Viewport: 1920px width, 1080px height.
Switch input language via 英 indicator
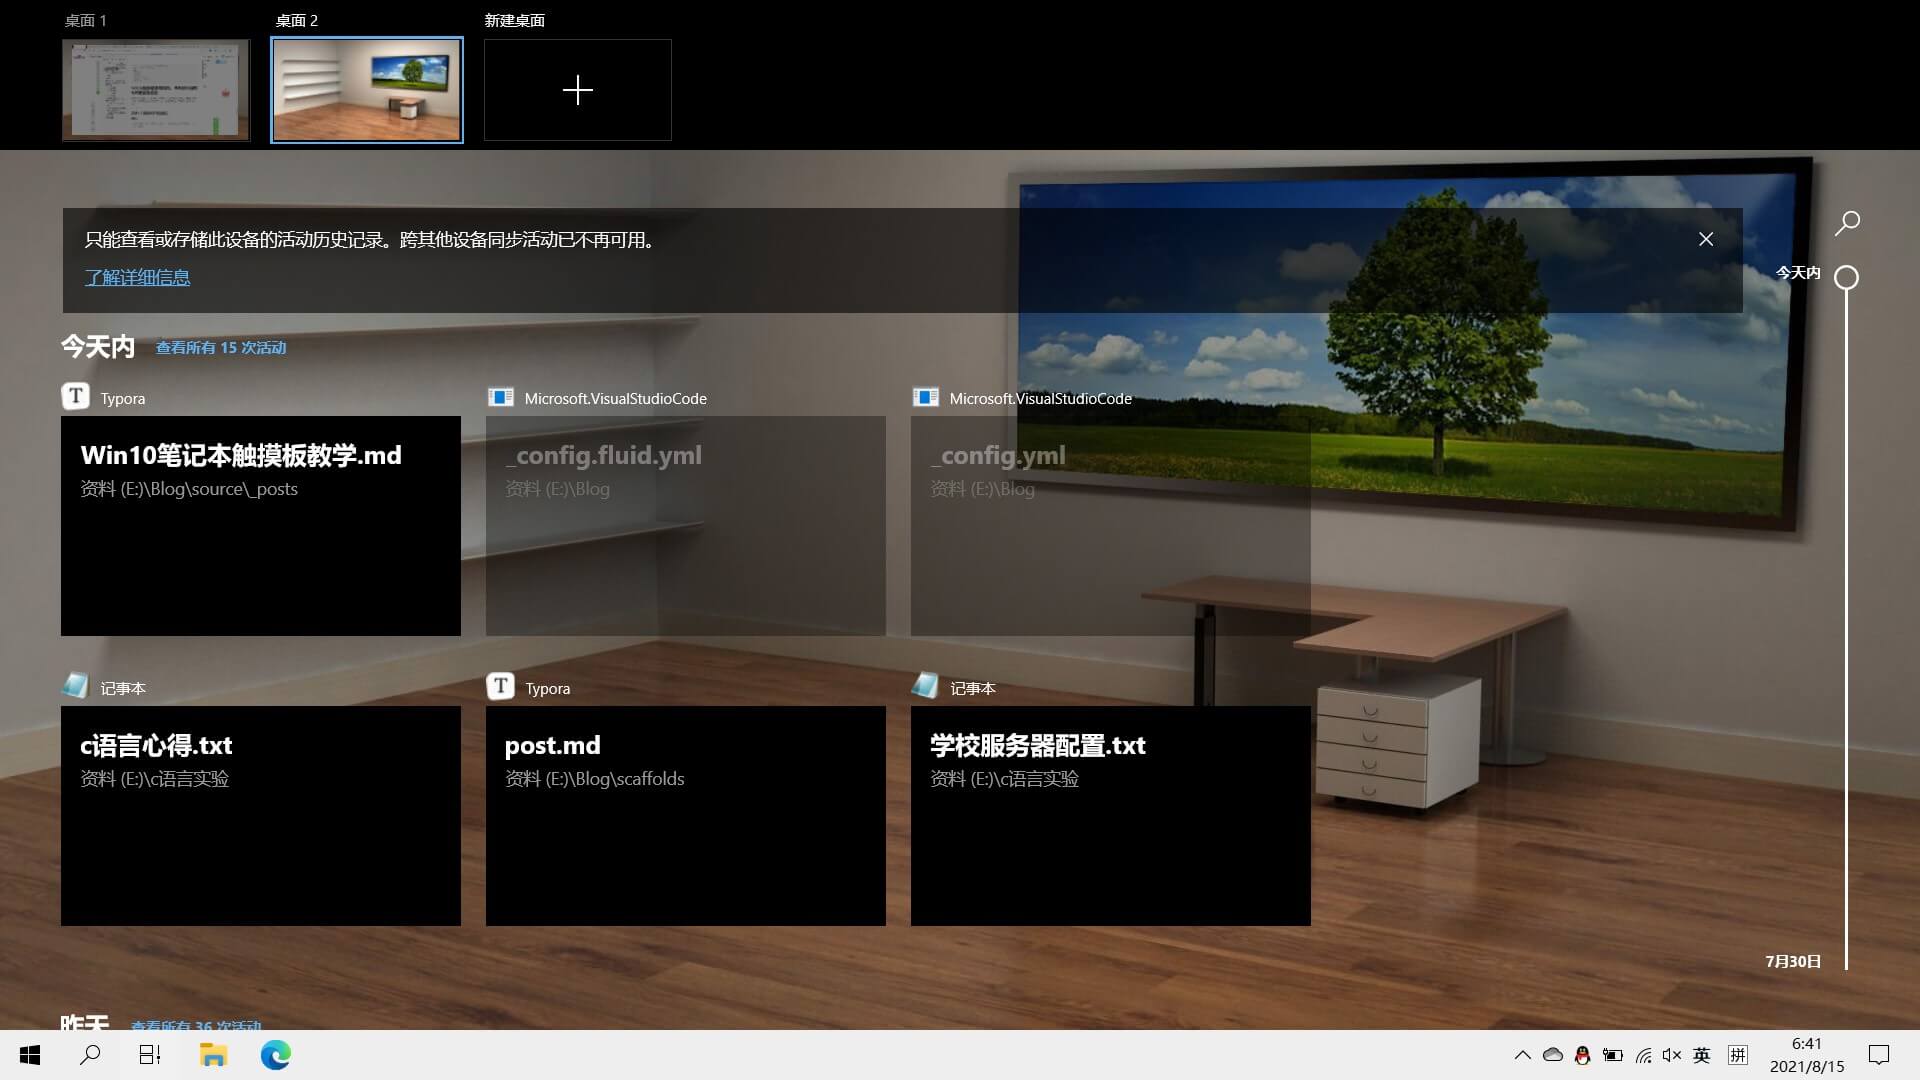(1702, 1055)
